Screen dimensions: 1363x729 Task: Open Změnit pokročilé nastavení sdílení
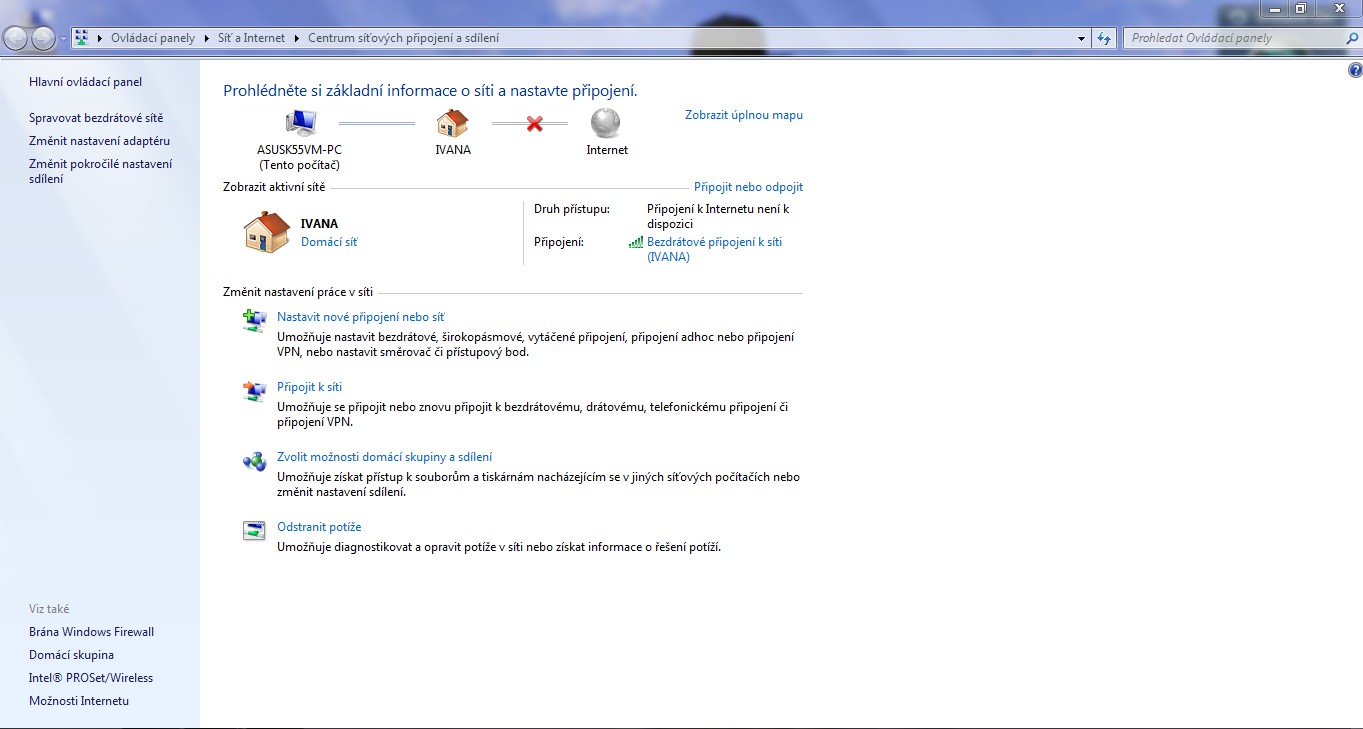coord(100,171)
